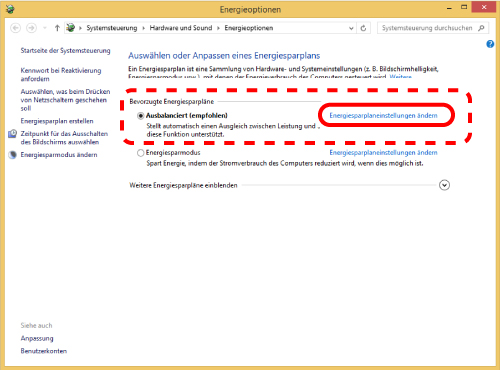
Task: Go up one level with up arrow
Action: point(57,28)
